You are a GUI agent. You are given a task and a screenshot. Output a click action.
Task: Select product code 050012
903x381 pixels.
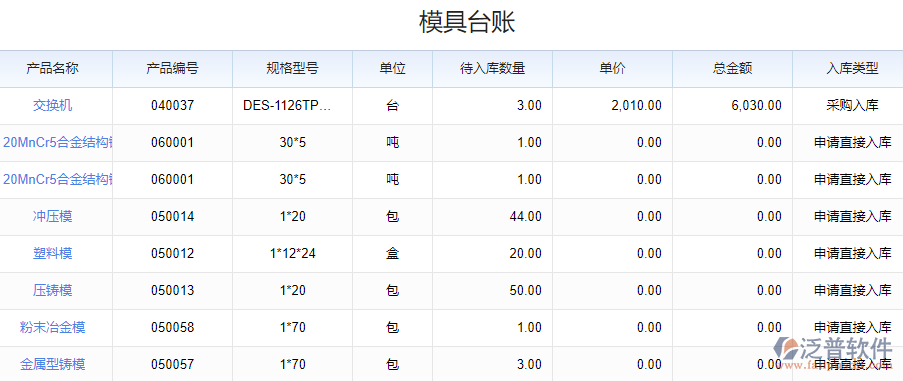[173, 253]
